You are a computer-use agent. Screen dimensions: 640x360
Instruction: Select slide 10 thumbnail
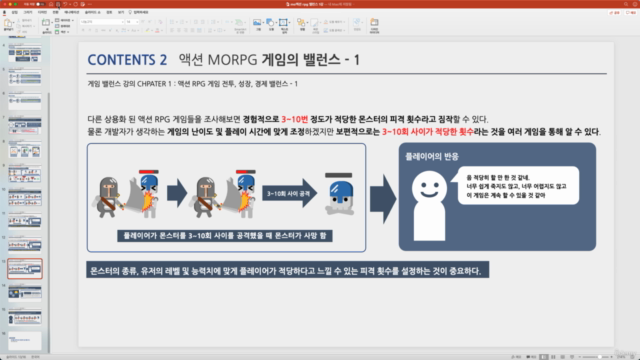[x=24, y=198]
